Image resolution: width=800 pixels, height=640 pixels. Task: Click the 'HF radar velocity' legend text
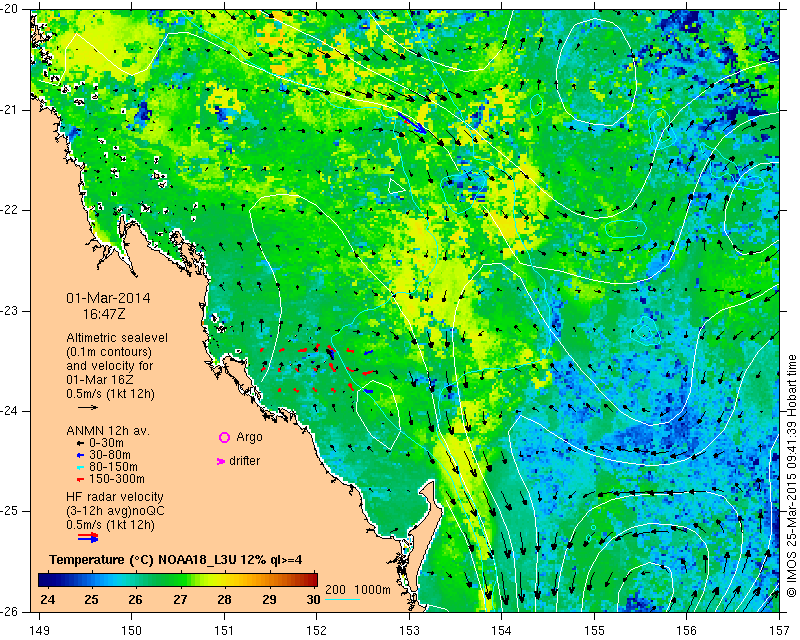tap(115, 497)
